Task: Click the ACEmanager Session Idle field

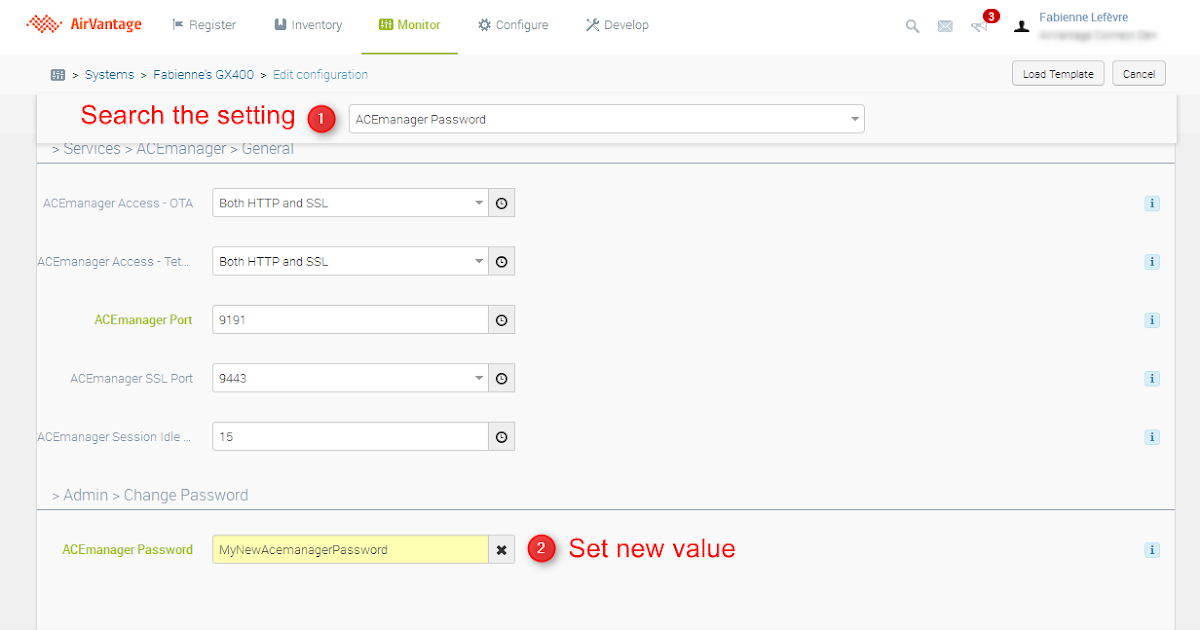Action: click(350, 436)
